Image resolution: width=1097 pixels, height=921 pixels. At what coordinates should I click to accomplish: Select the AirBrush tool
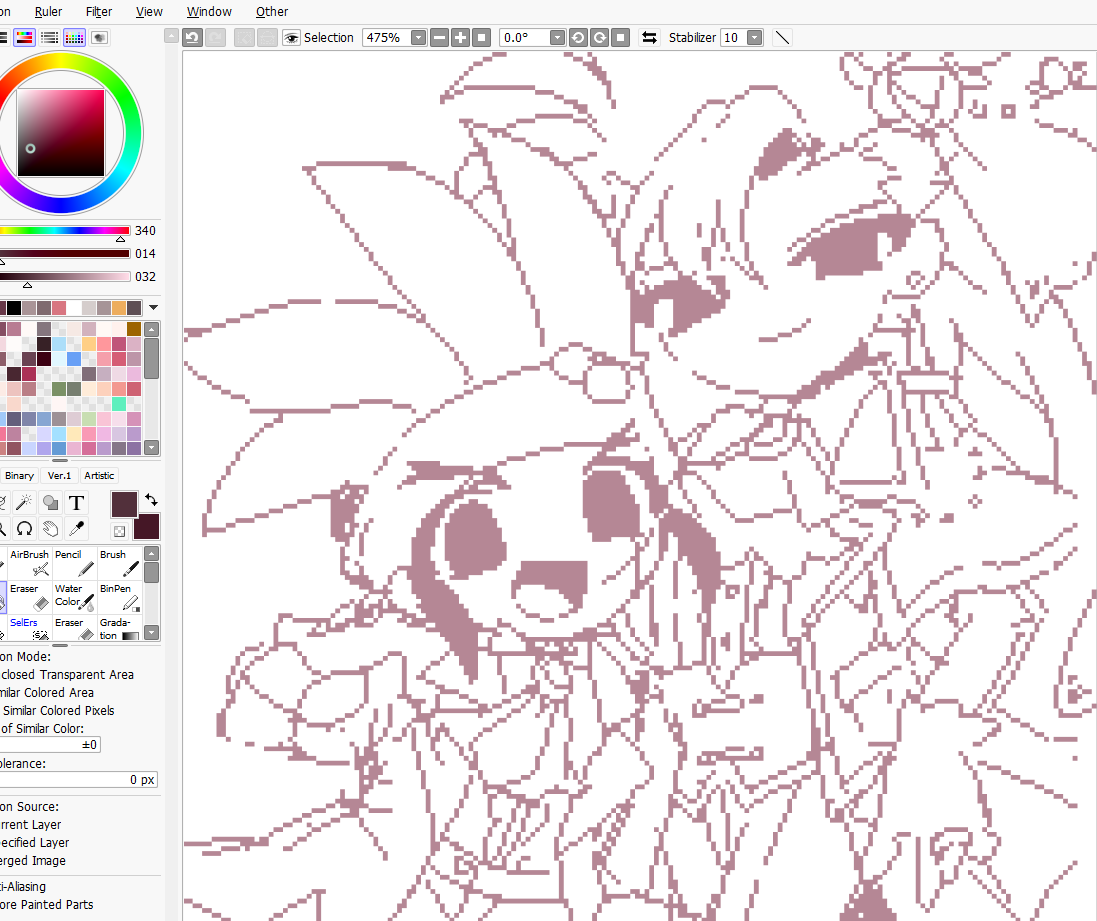(29, 563)
